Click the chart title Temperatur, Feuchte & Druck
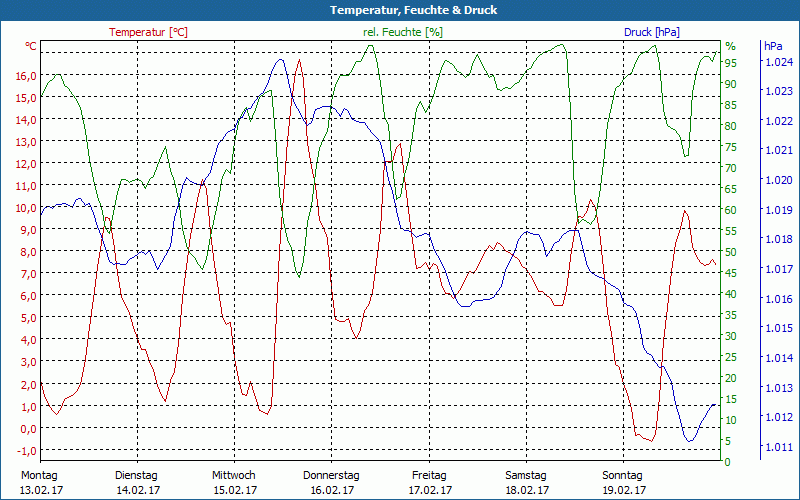The width and height of the screenshot is (800, 500). click(x=399, y=10)
